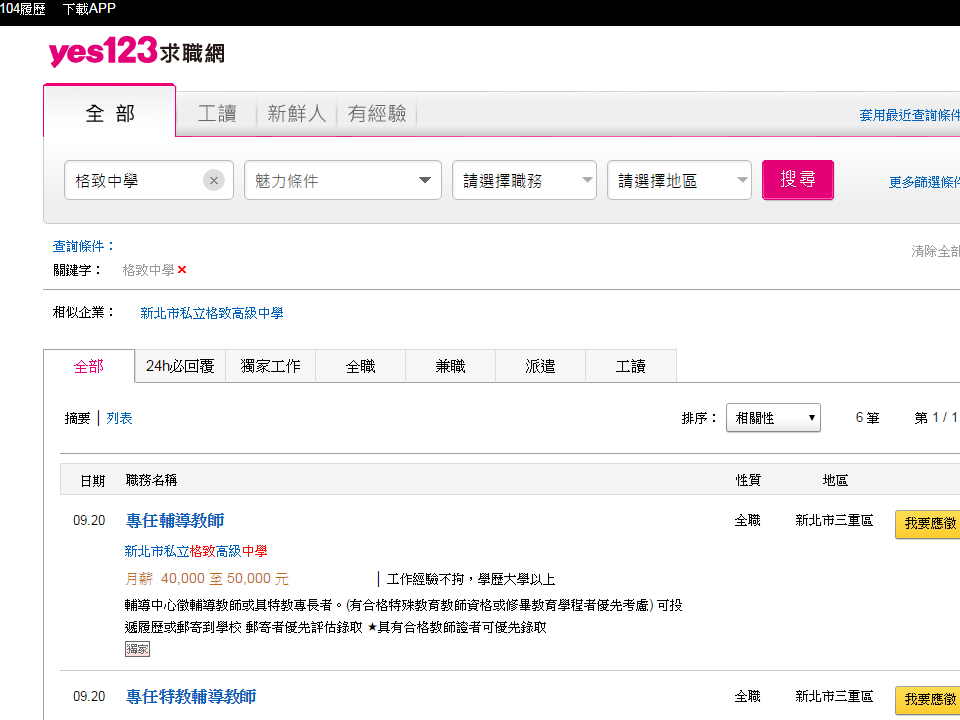Switch results to 列表 view
This screenshot has height=720, width=960.
[119, 418]
